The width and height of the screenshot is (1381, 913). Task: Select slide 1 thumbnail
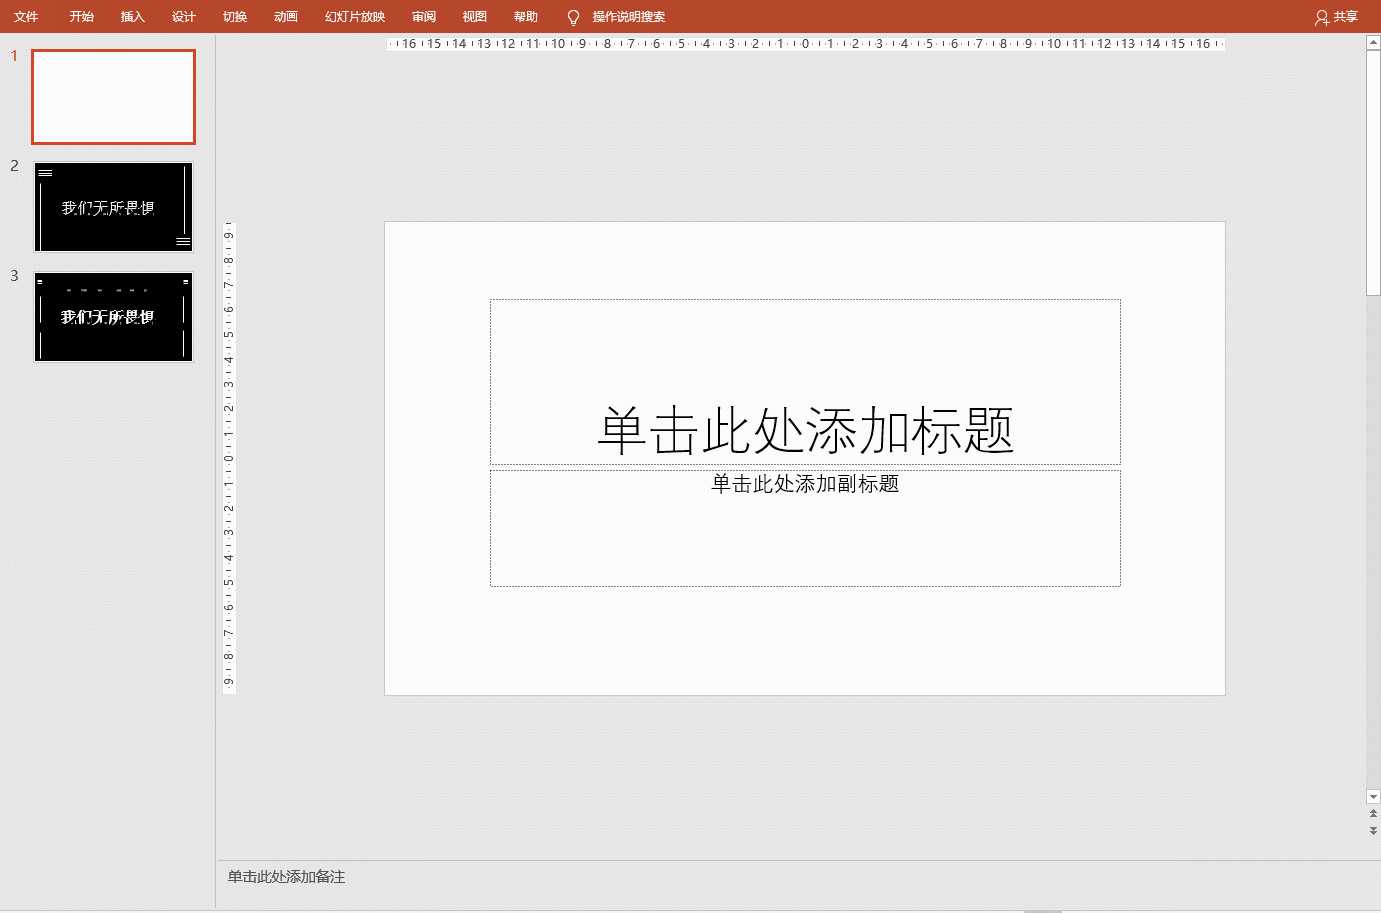pyautogui.click(x=113, y=97)
